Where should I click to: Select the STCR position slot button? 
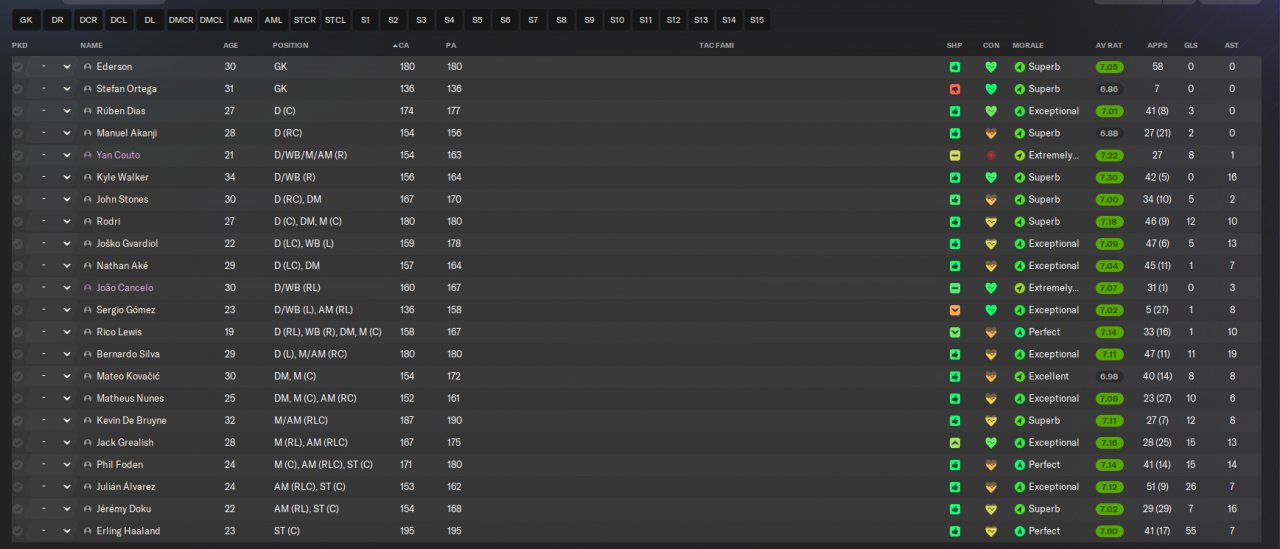[x=305, y=20]
